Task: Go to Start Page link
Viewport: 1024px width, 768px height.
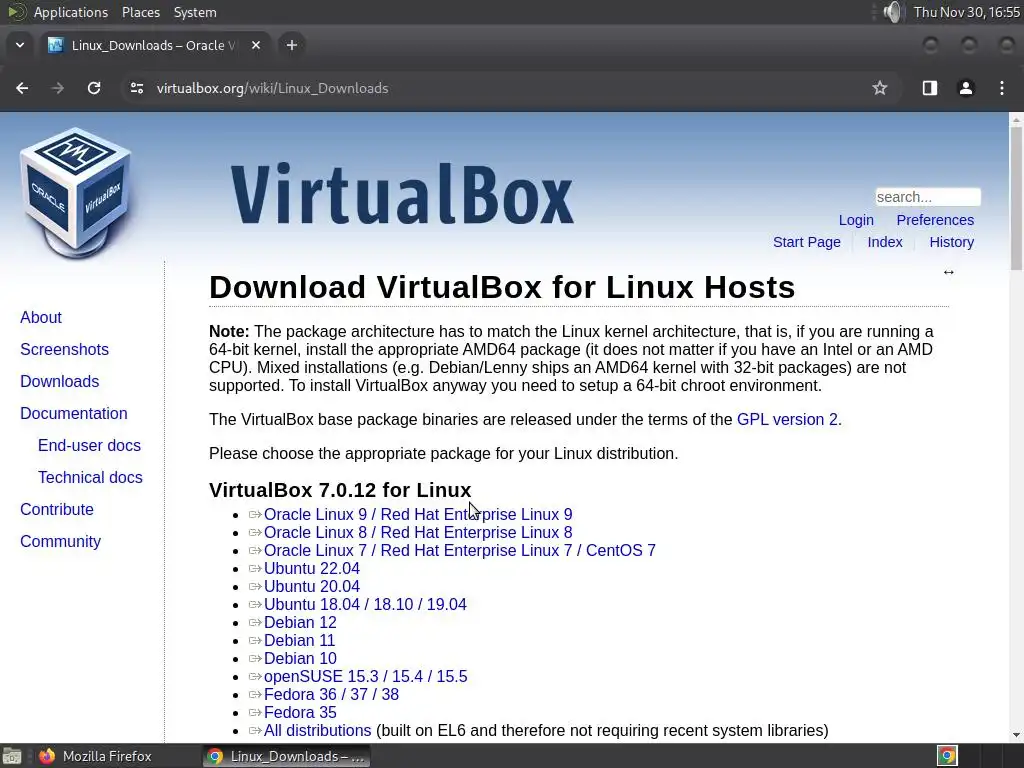Action: point(807,242)
